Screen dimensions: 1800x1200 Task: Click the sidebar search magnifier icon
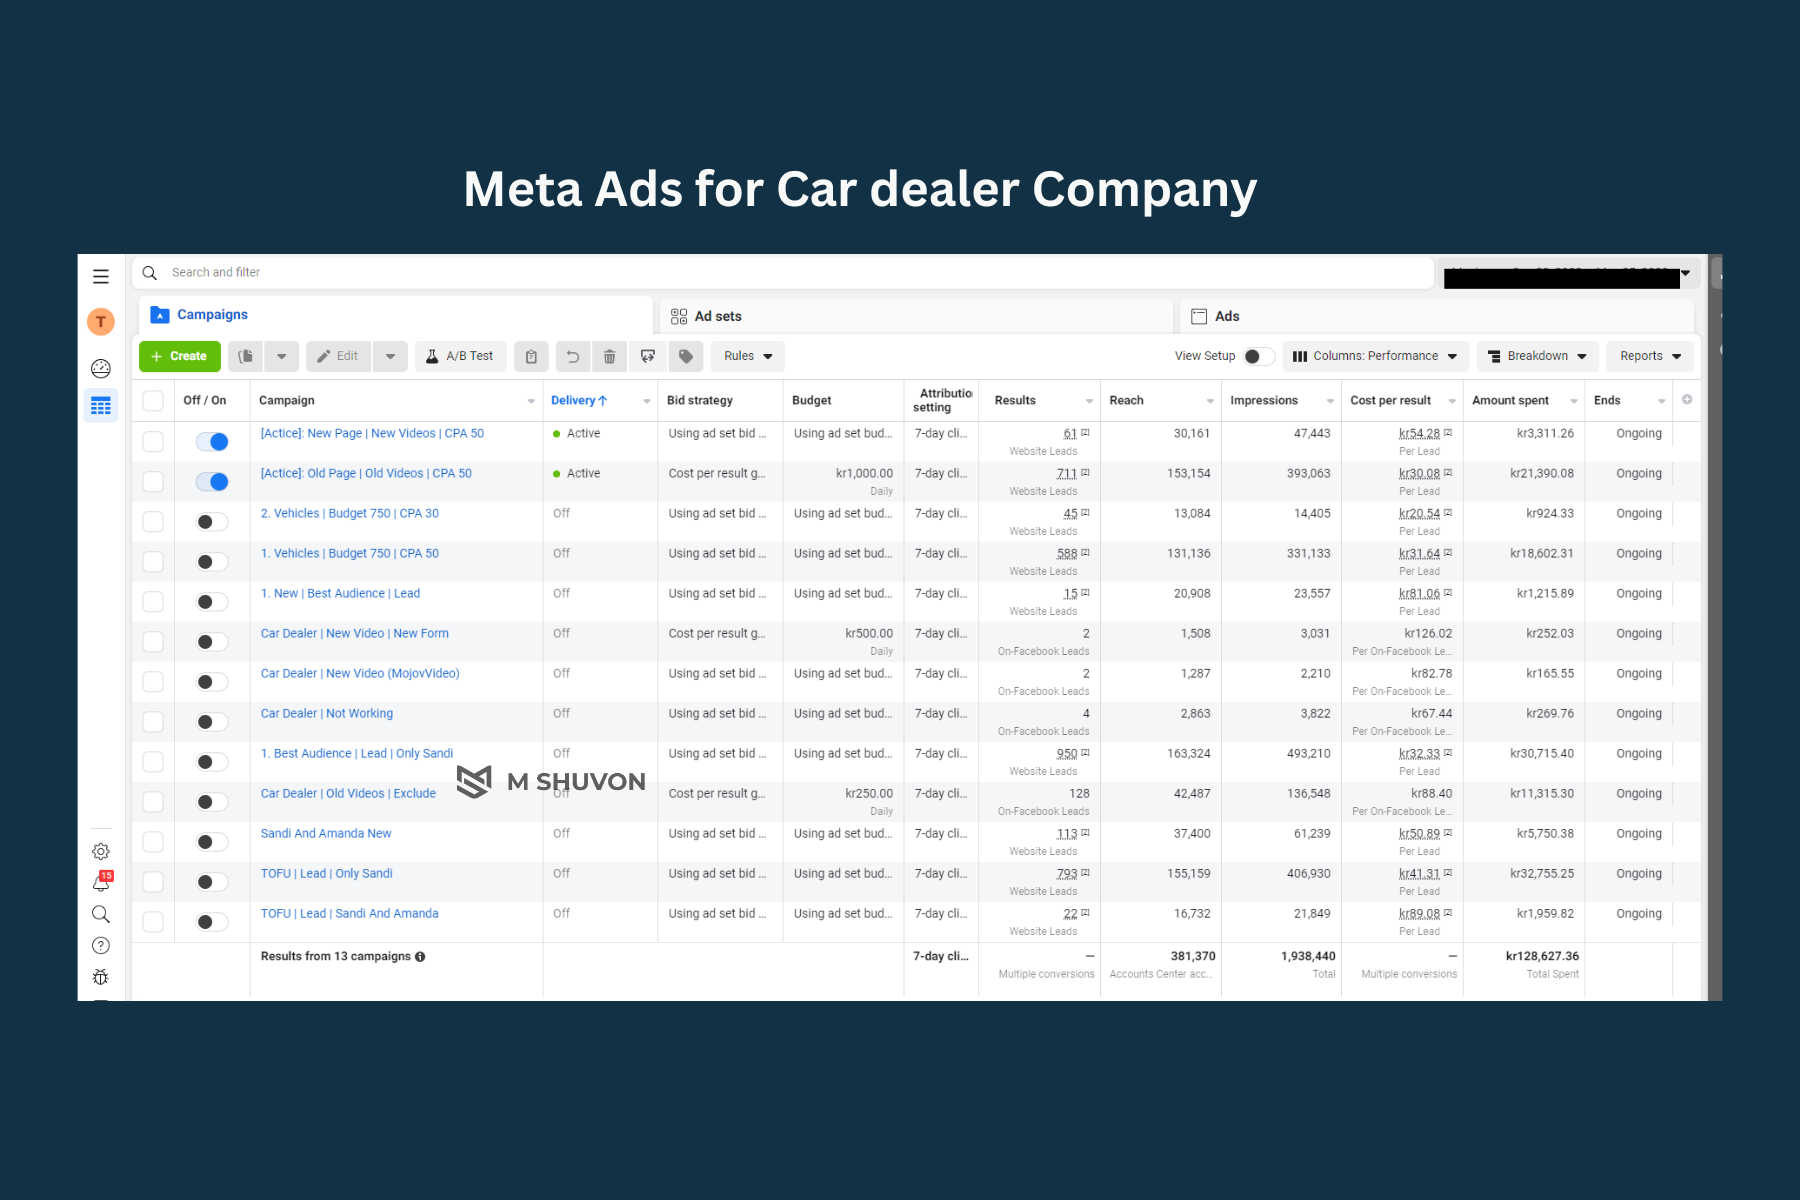[101, 914]
